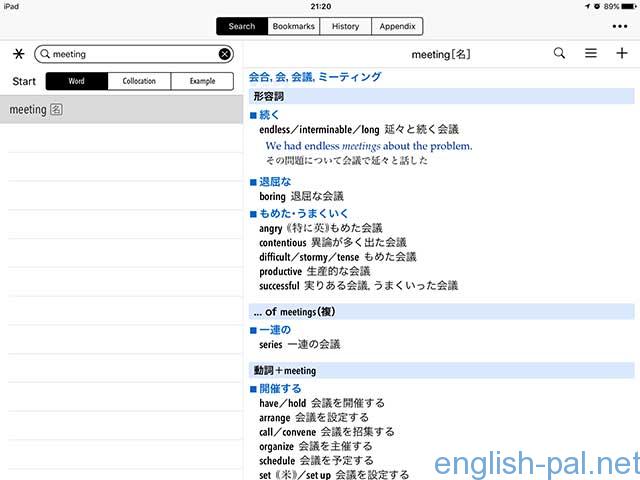This screenshot has height=480, width=640.
Task: Open the three-dot more menu
Action: tap(621, 26)
